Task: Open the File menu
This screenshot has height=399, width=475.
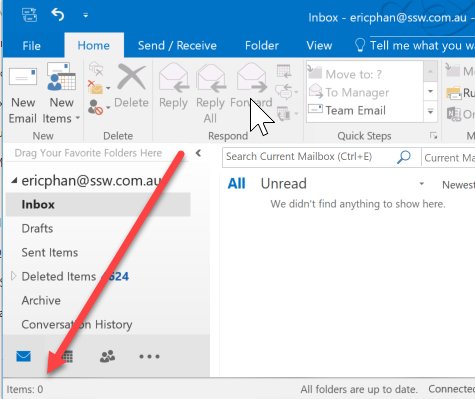Action: pos(31,46)
